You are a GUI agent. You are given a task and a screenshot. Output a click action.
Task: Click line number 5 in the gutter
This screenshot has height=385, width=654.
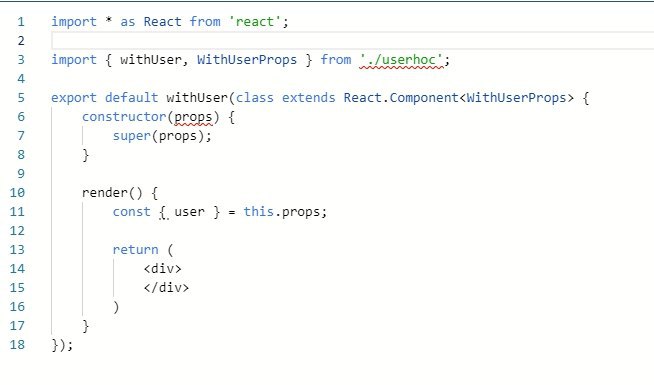(21, 98)
